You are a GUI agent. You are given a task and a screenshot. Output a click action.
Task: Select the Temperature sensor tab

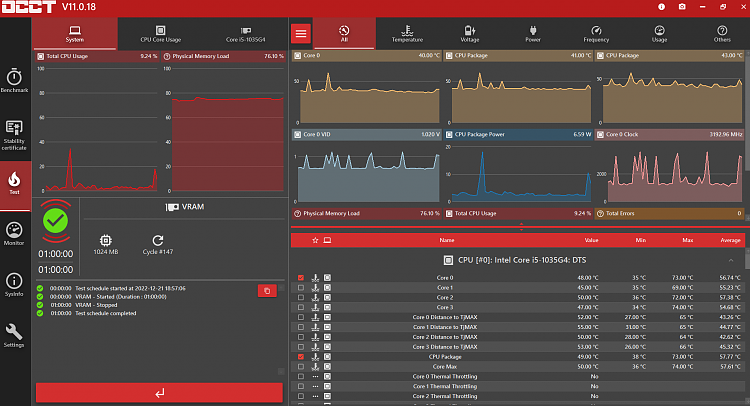pos(406,33)
